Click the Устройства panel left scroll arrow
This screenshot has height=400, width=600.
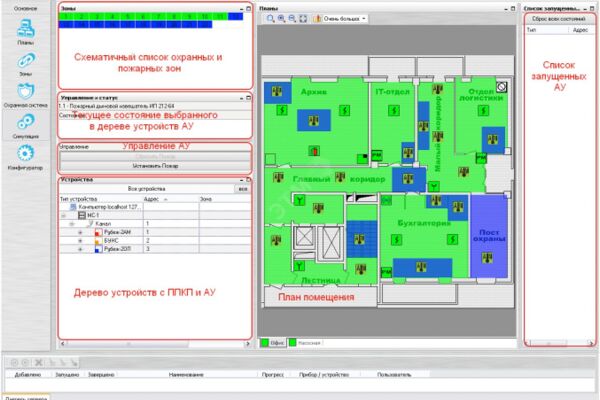tap(63, 344)
